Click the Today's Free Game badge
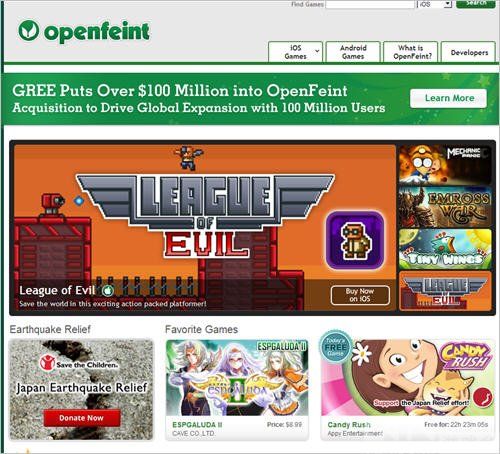This screenshot has width=500, height=454. coord(336,348)
